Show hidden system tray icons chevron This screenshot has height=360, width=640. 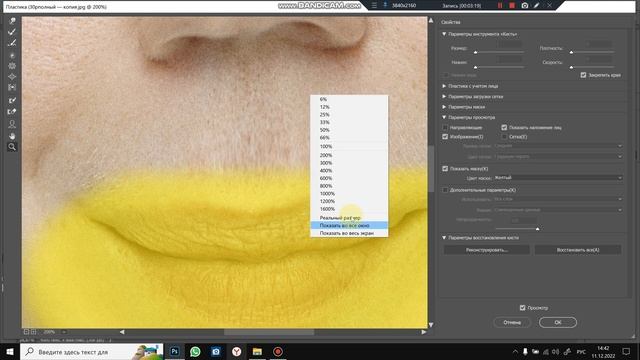(x=515, y=351)
